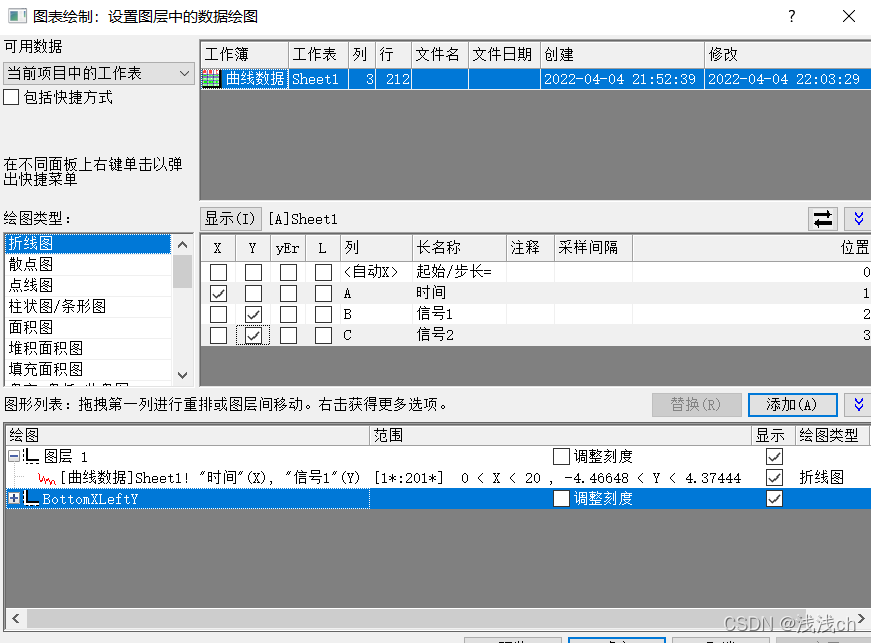This screenshot has width=871, height=643.
Task: Click the red curve plot icon
Action: (47, 478)
